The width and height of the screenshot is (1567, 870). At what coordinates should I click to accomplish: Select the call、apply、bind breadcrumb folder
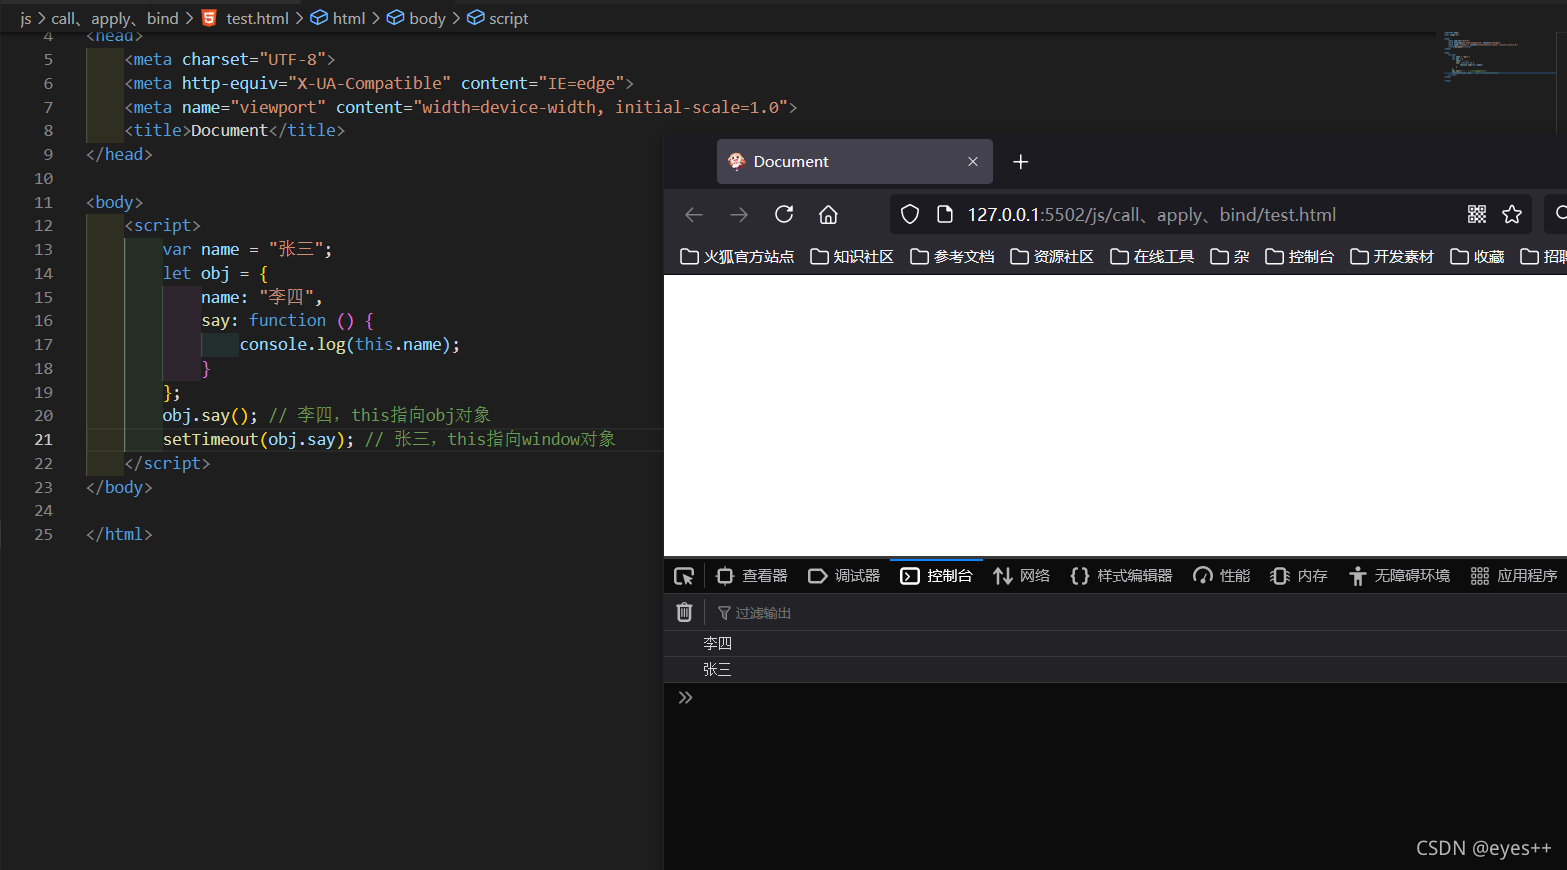tap(115, 18)
